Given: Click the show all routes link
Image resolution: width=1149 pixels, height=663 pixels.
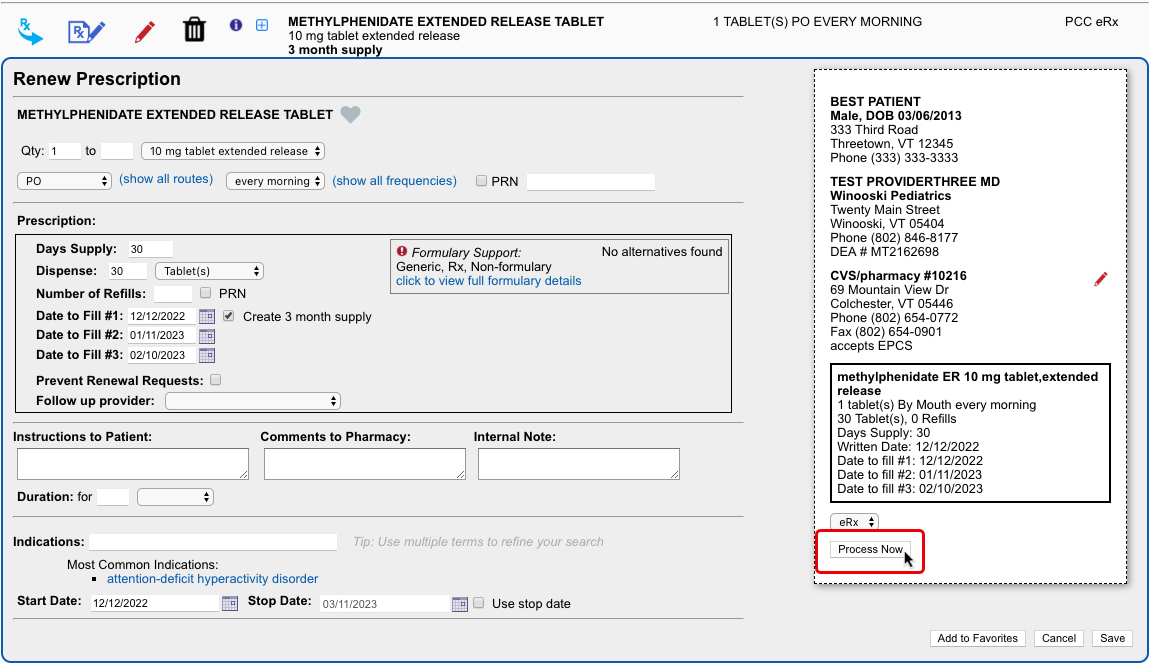Looking at the screenshot, I should 166,179.
